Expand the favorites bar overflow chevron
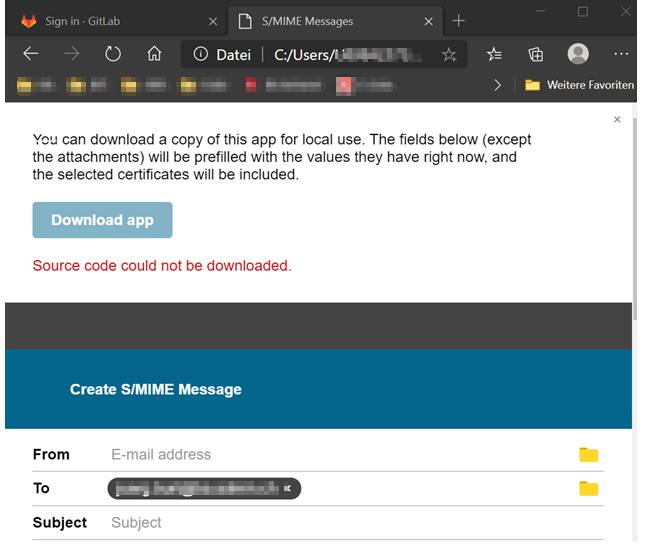 (x=498, y=86)
